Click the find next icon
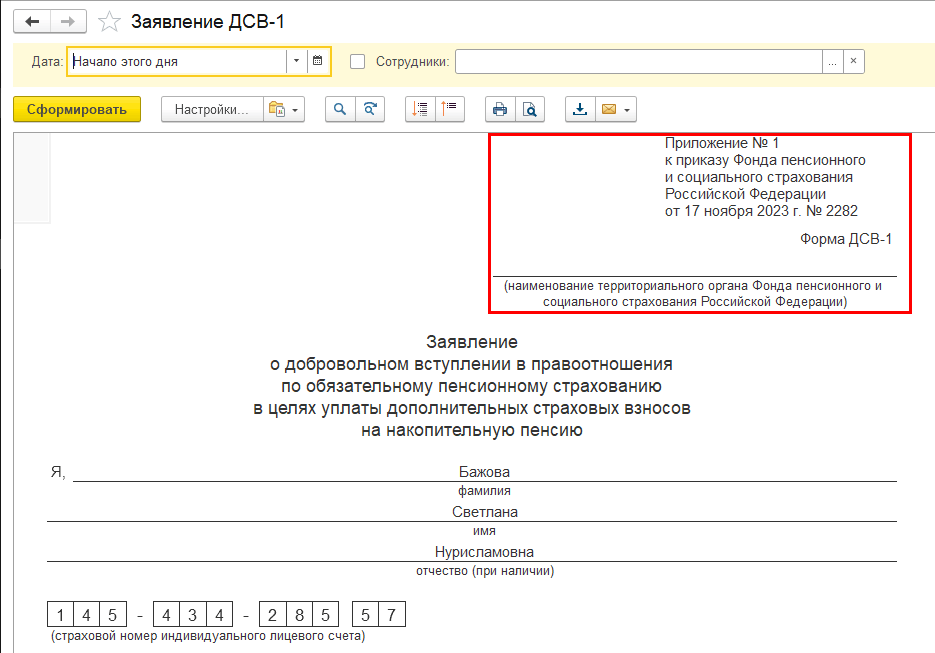 coord(370,110)
